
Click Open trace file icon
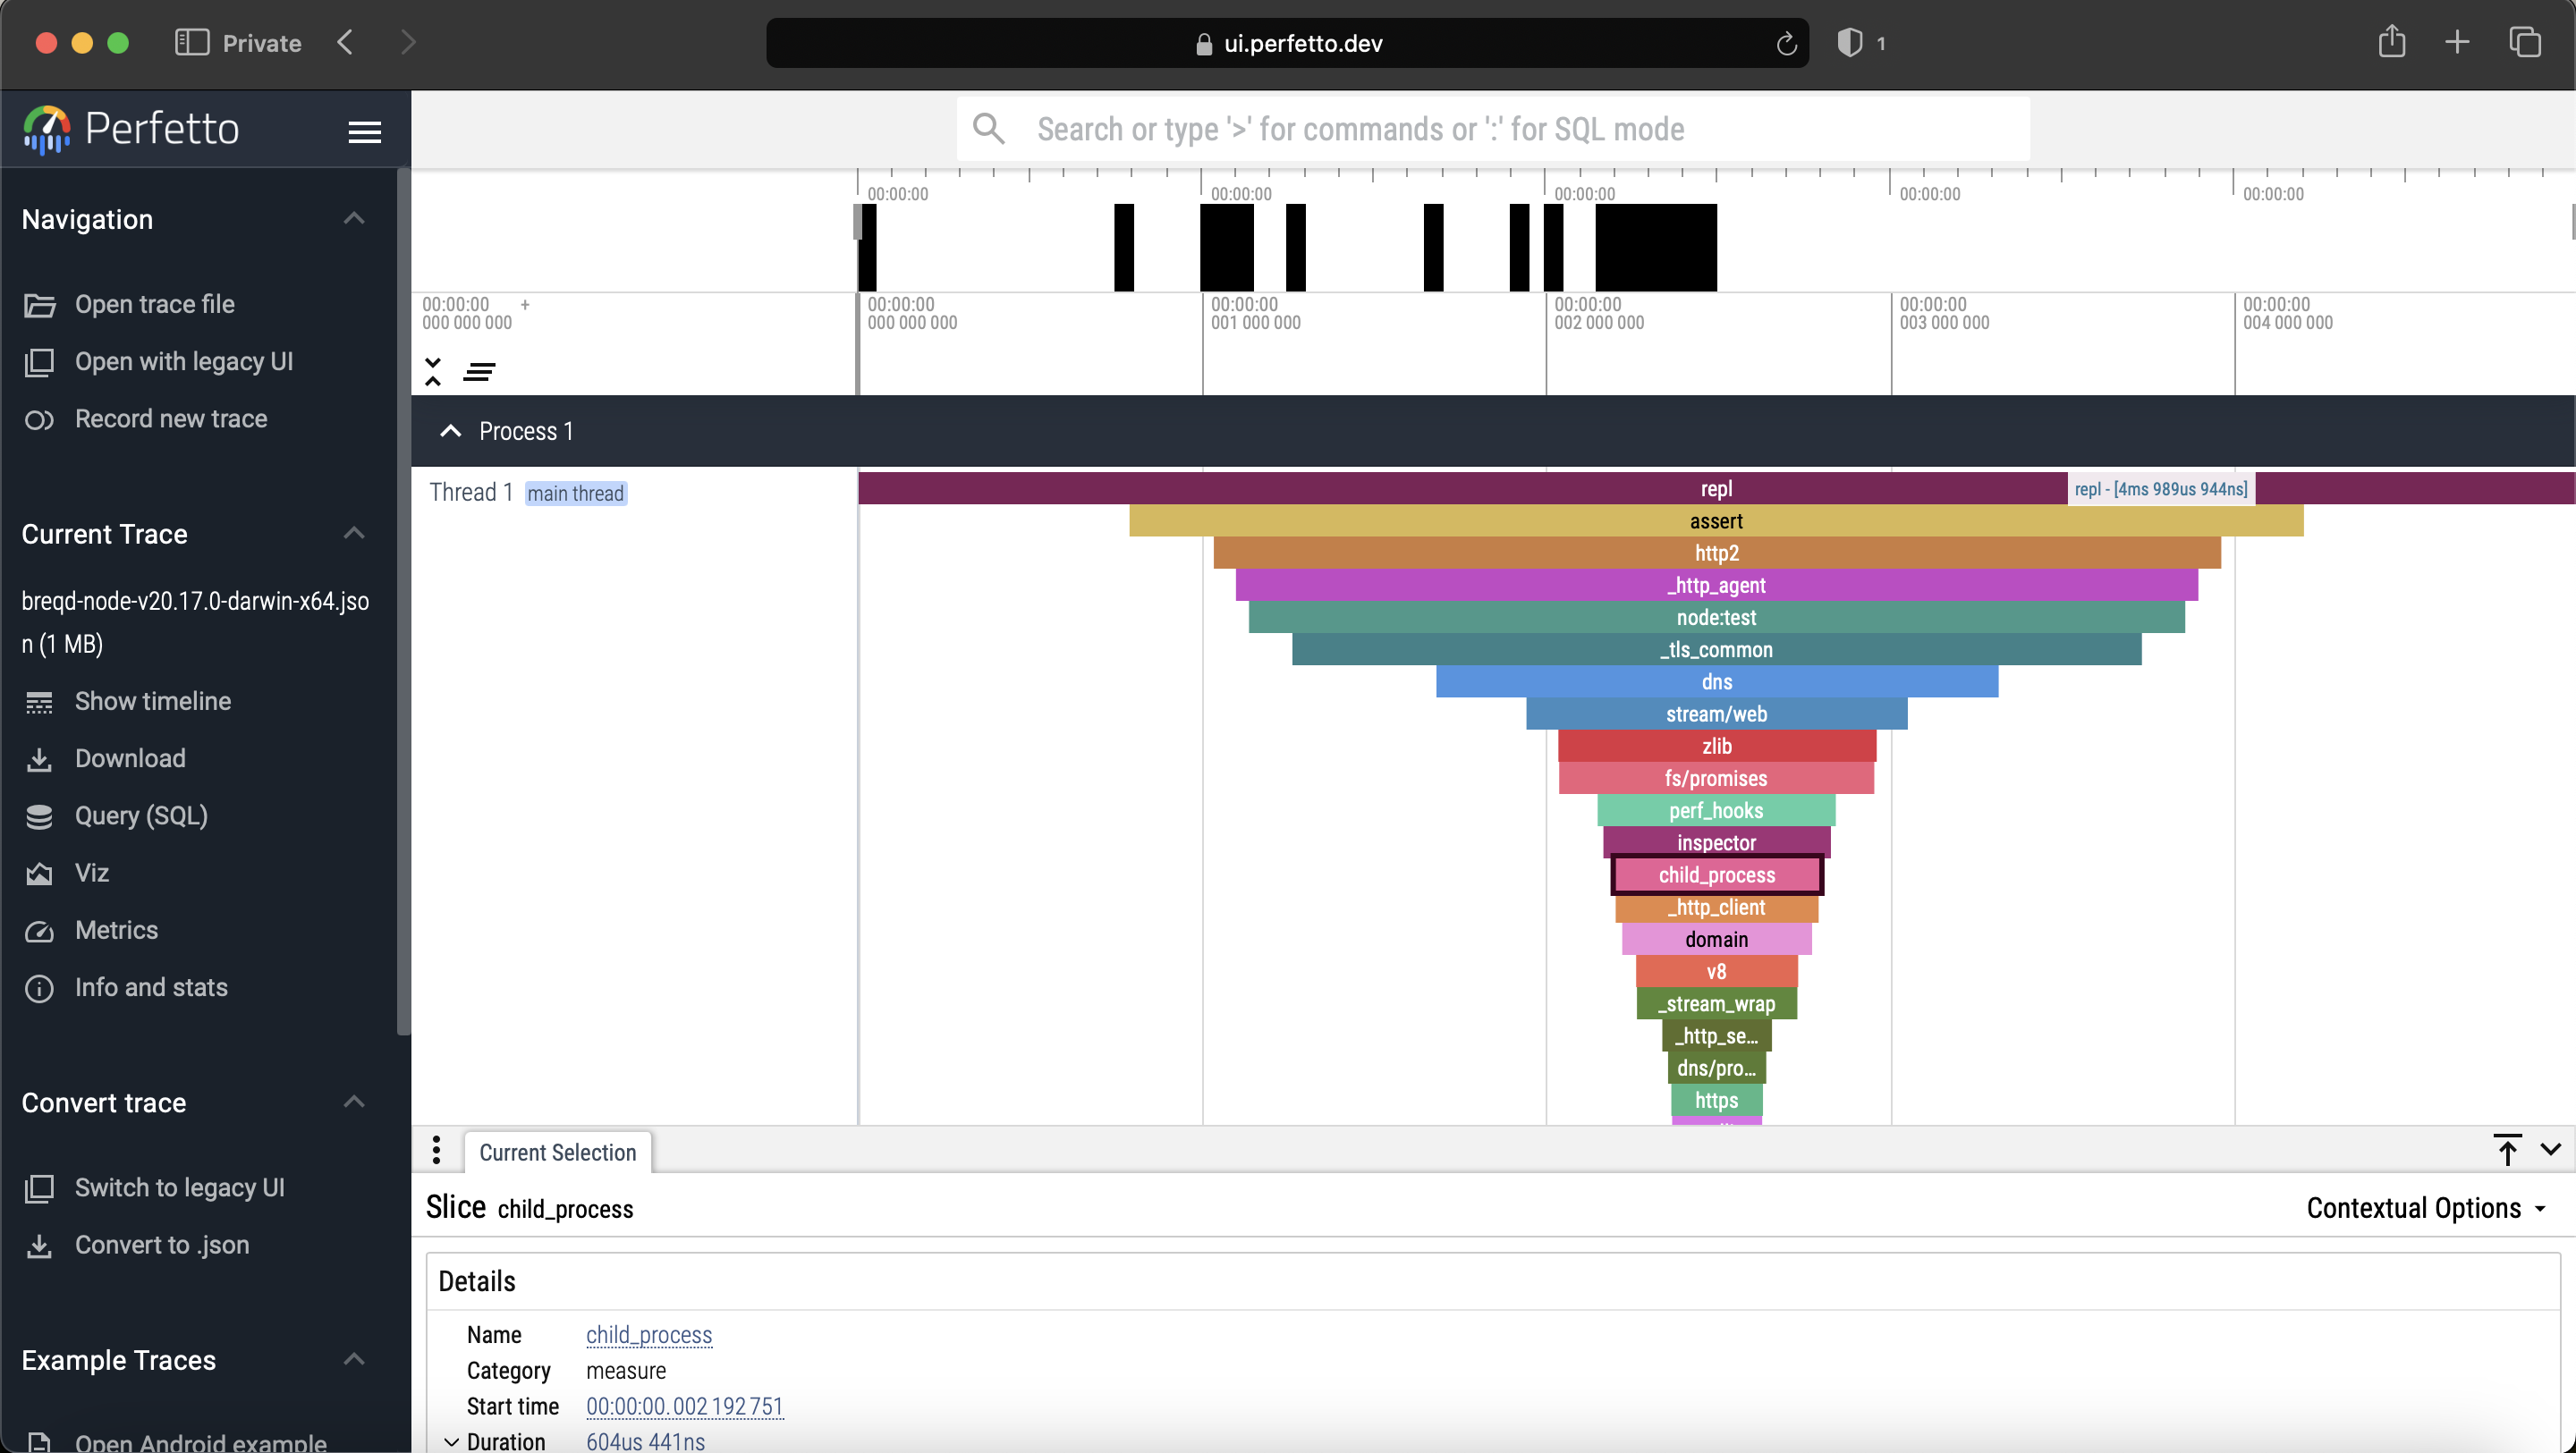click(x=39, y=305)
